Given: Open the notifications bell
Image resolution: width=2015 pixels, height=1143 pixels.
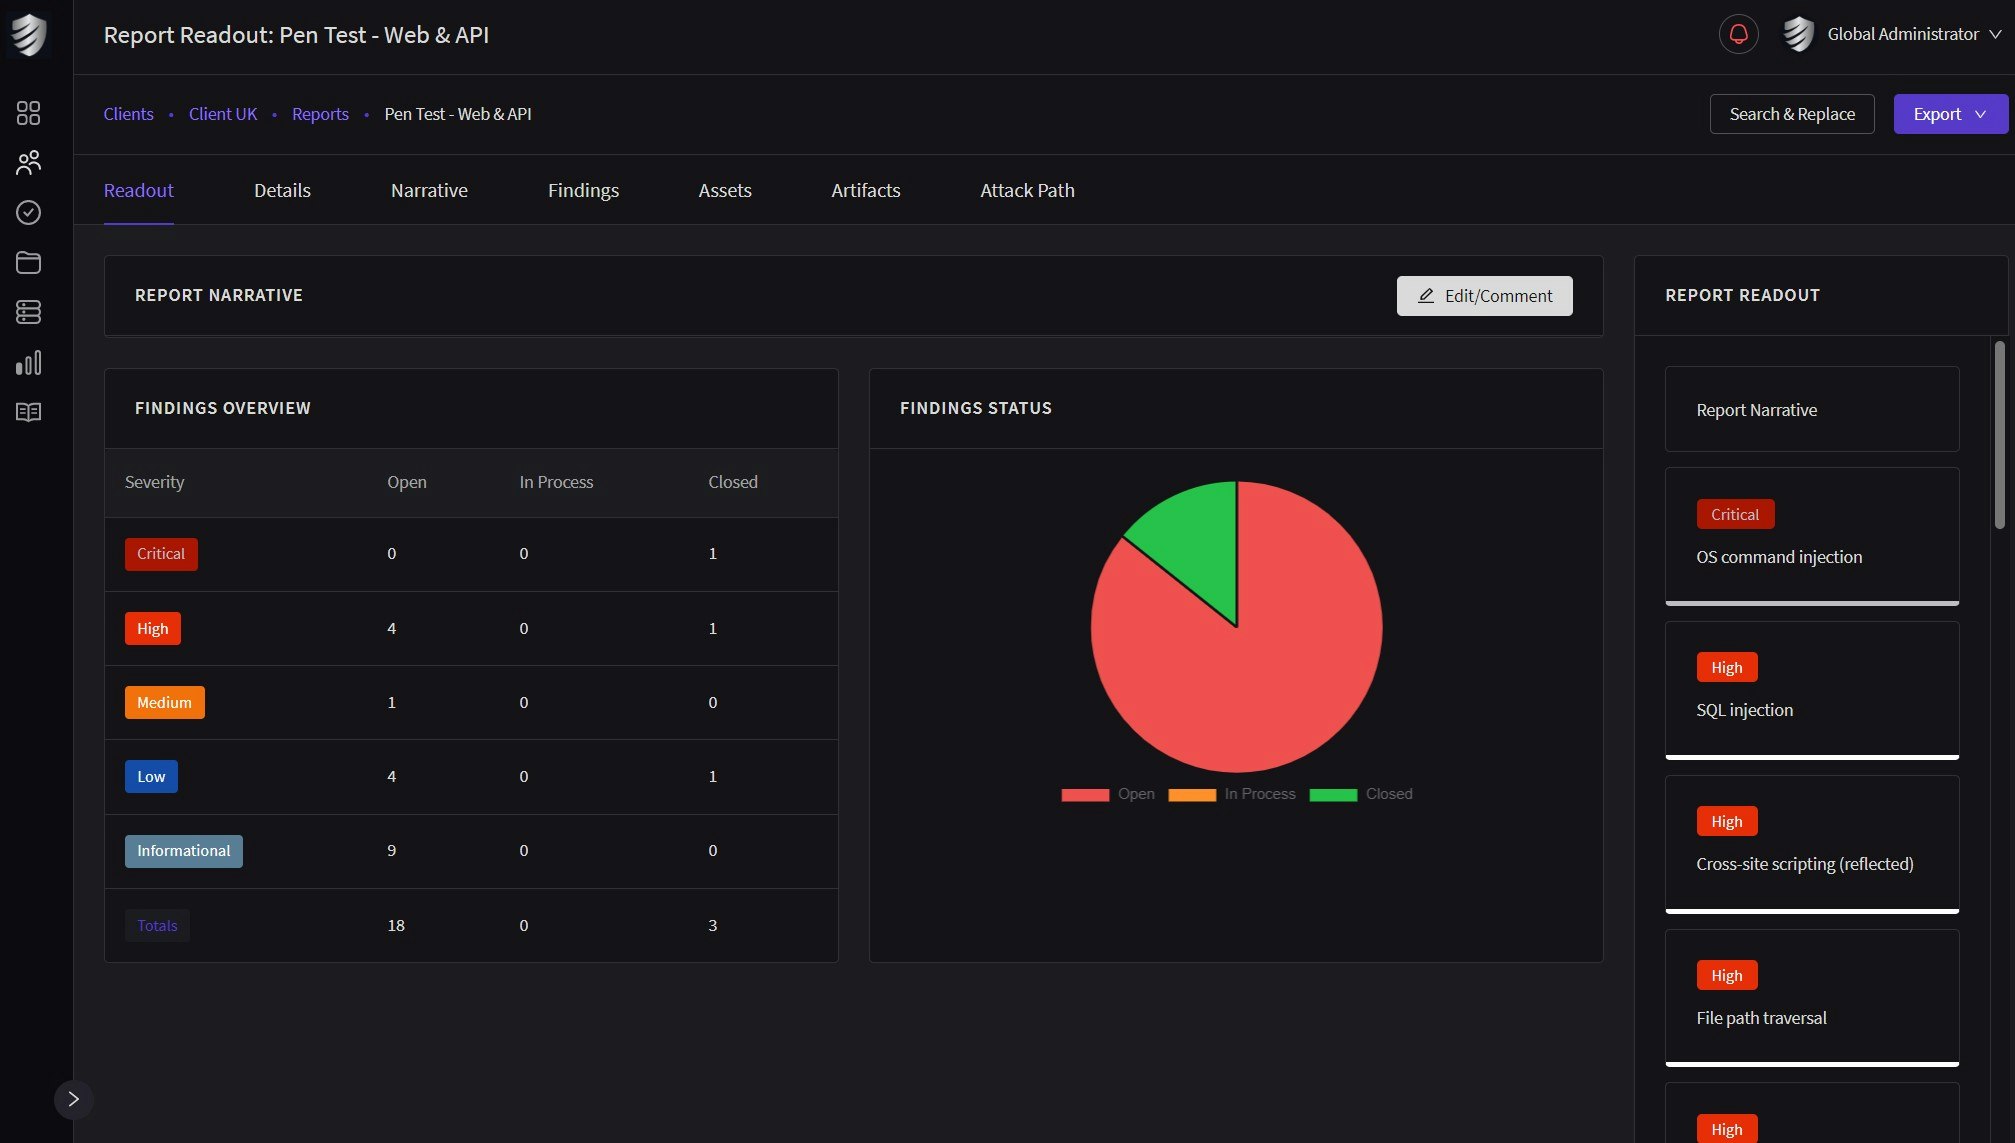Looking at the screenshot, I should coord(1738,34).
